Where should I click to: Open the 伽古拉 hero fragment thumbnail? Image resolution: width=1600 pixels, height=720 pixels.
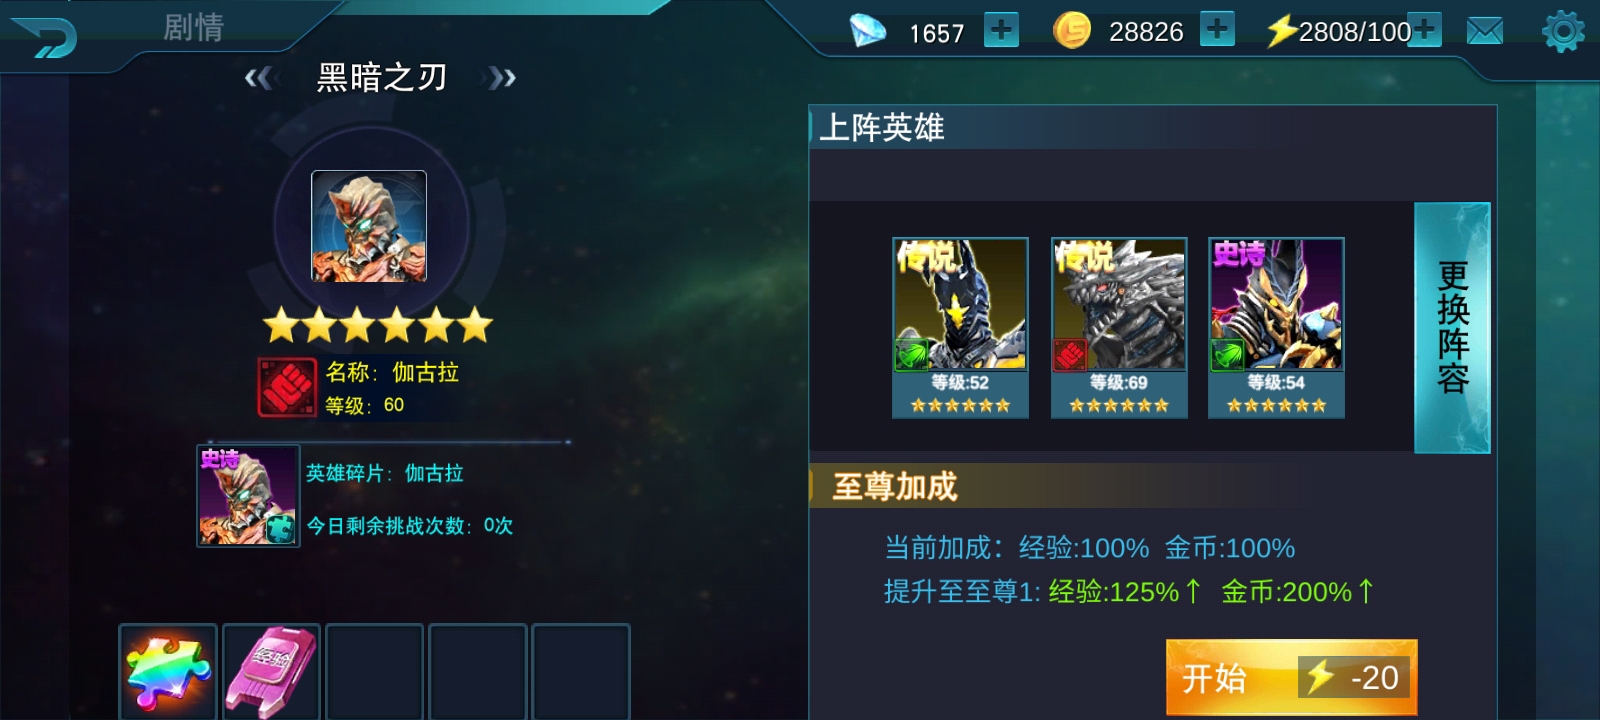tap(248, 496)
